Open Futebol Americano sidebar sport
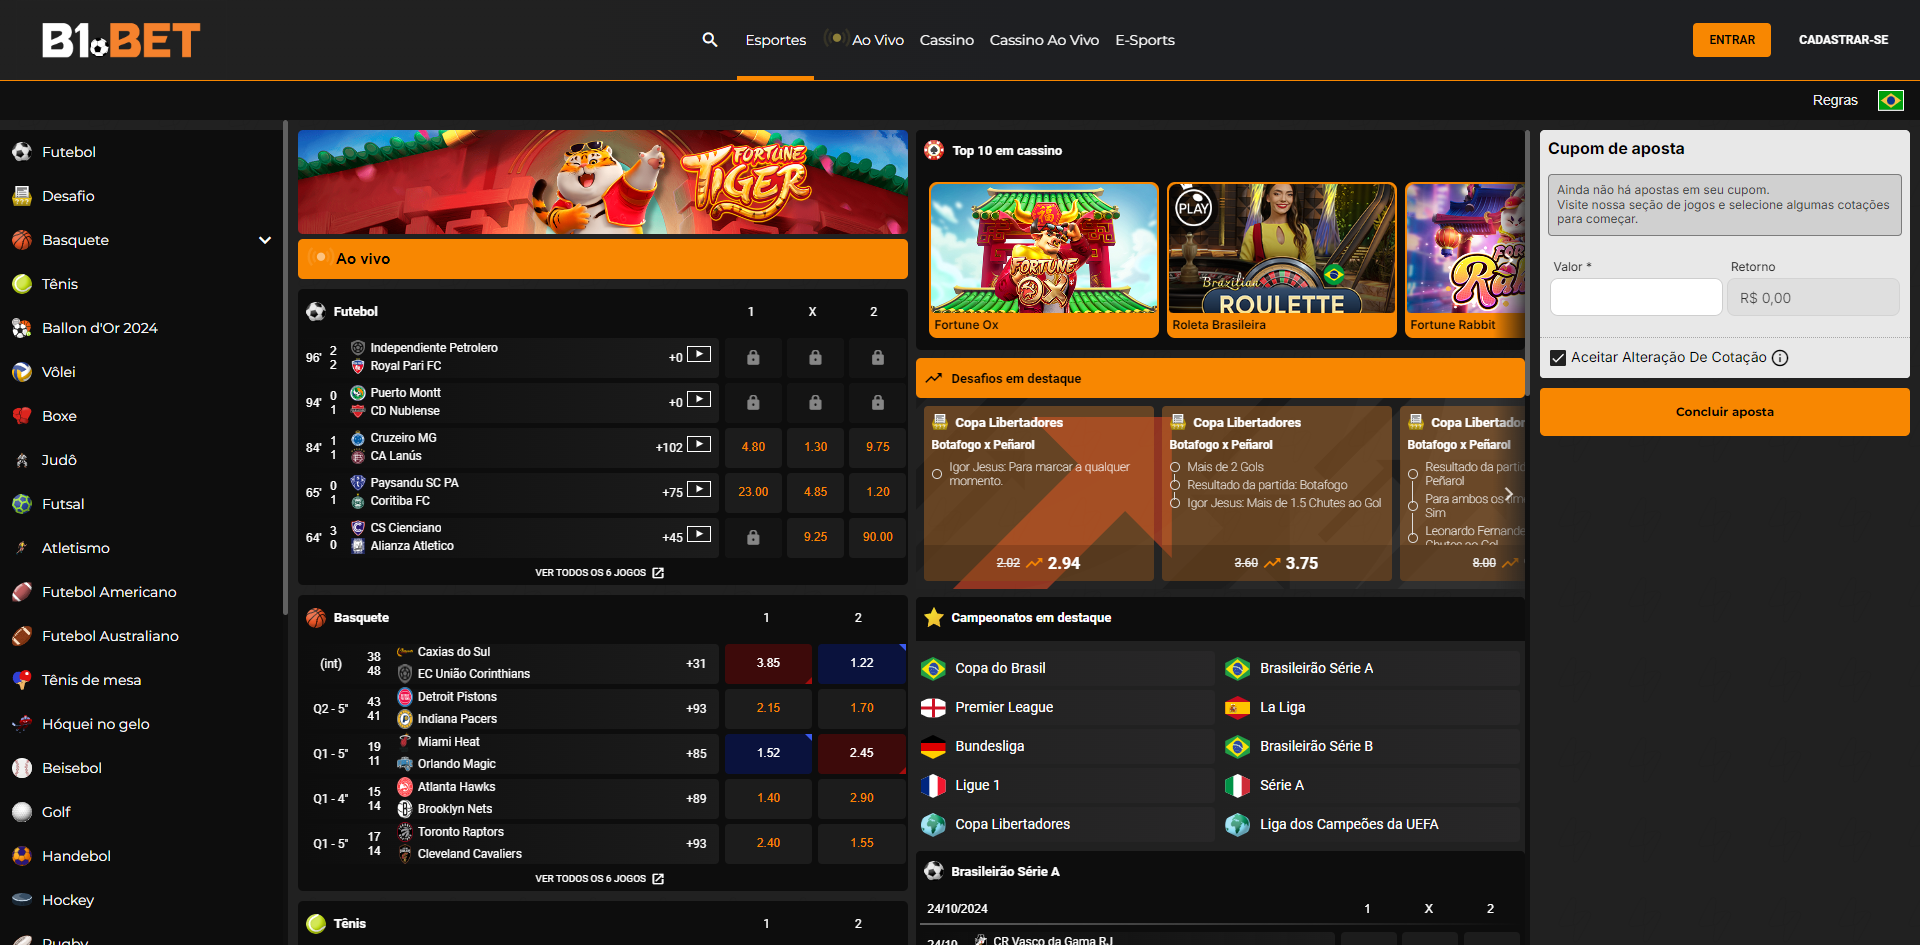 [109, 592]
